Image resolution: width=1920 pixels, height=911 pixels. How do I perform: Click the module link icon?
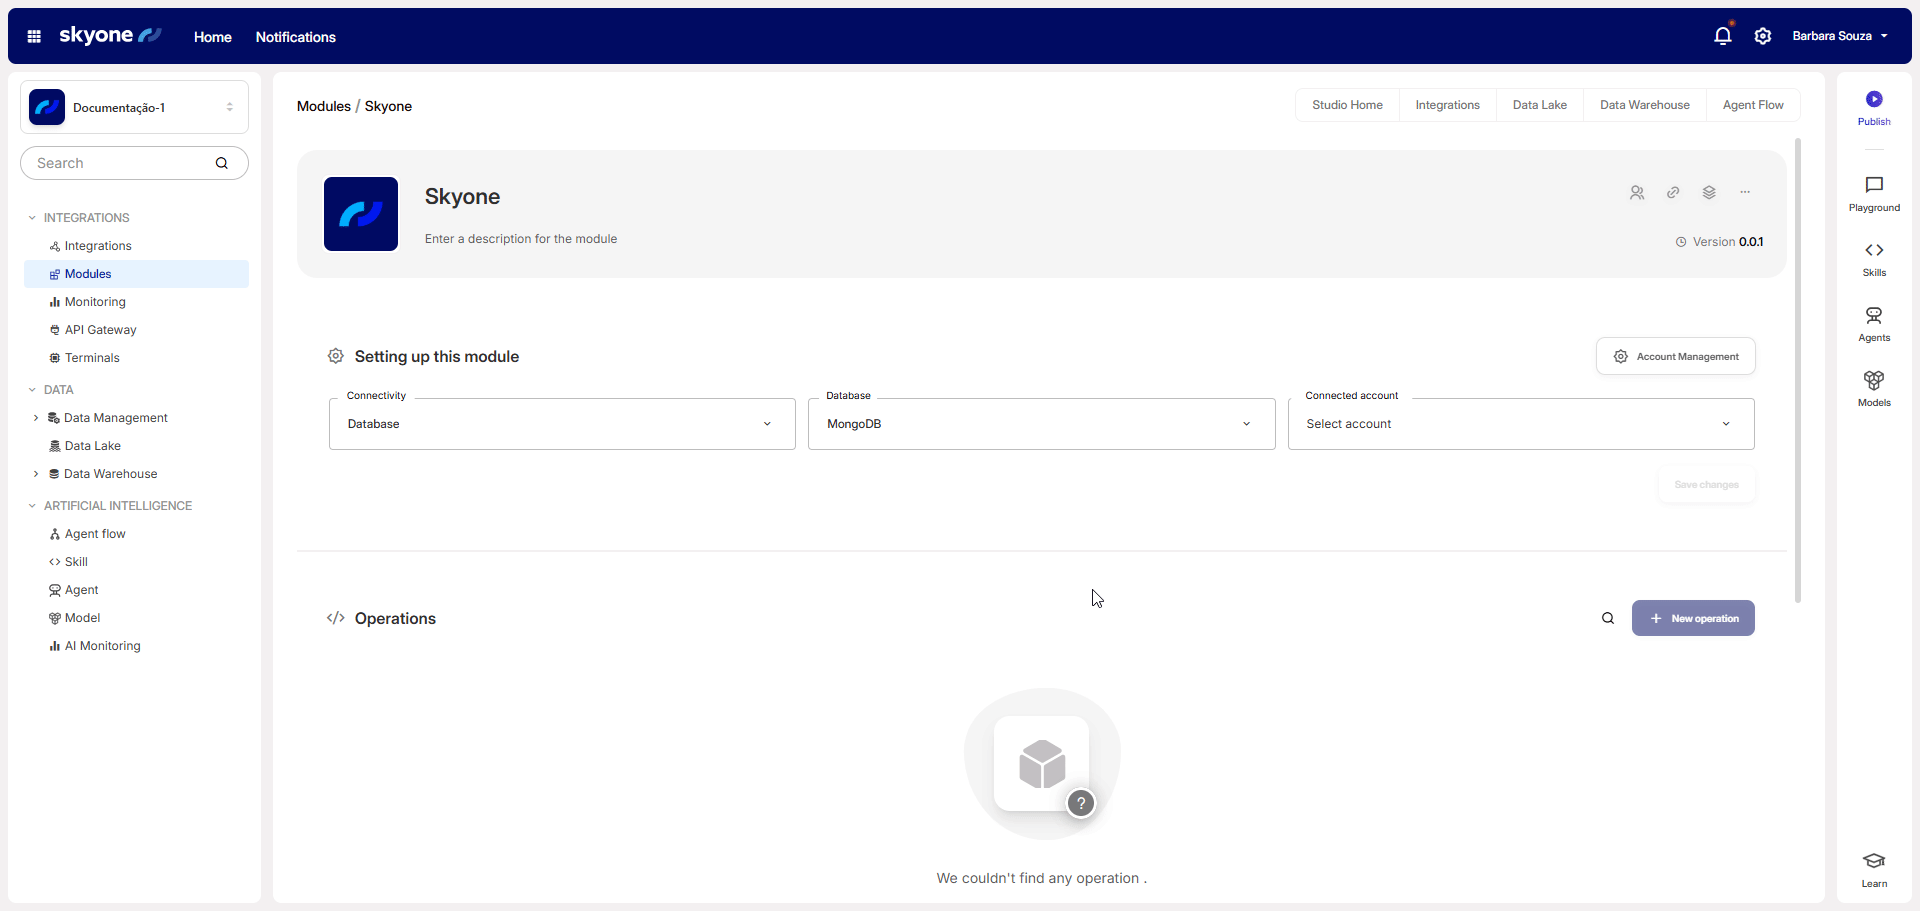[1673, 192]
